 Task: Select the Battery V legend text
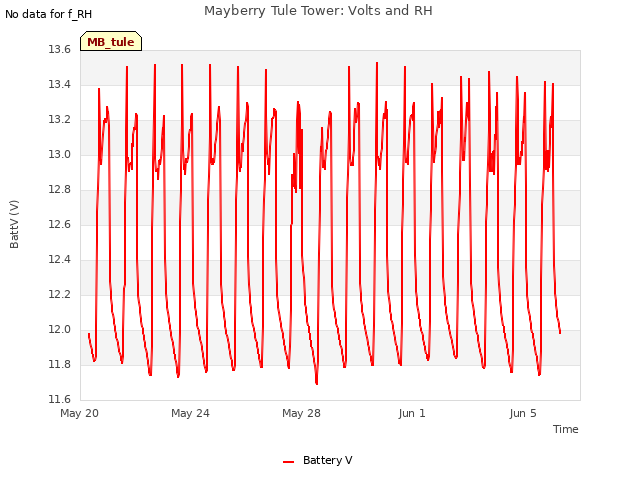point(327,460)
